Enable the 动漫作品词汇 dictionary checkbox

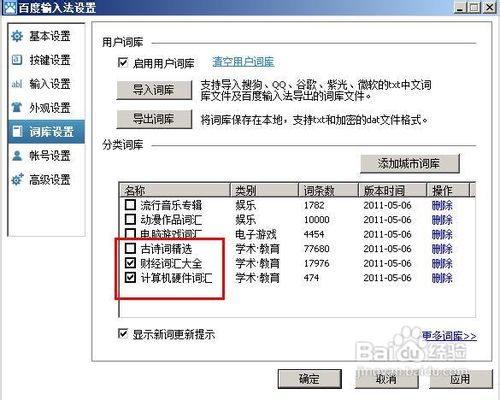coord(130,219)
